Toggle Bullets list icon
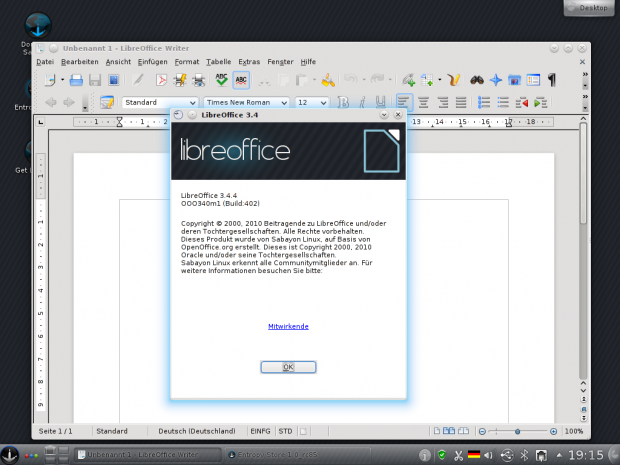Screen dimensions: 620x465 (x=503, y=102)
